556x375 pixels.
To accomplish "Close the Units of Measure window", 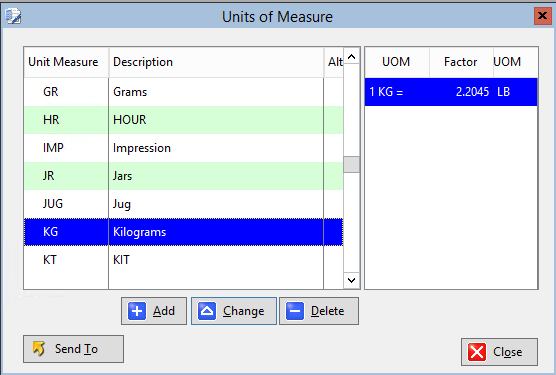I will [x=542, y=16].
